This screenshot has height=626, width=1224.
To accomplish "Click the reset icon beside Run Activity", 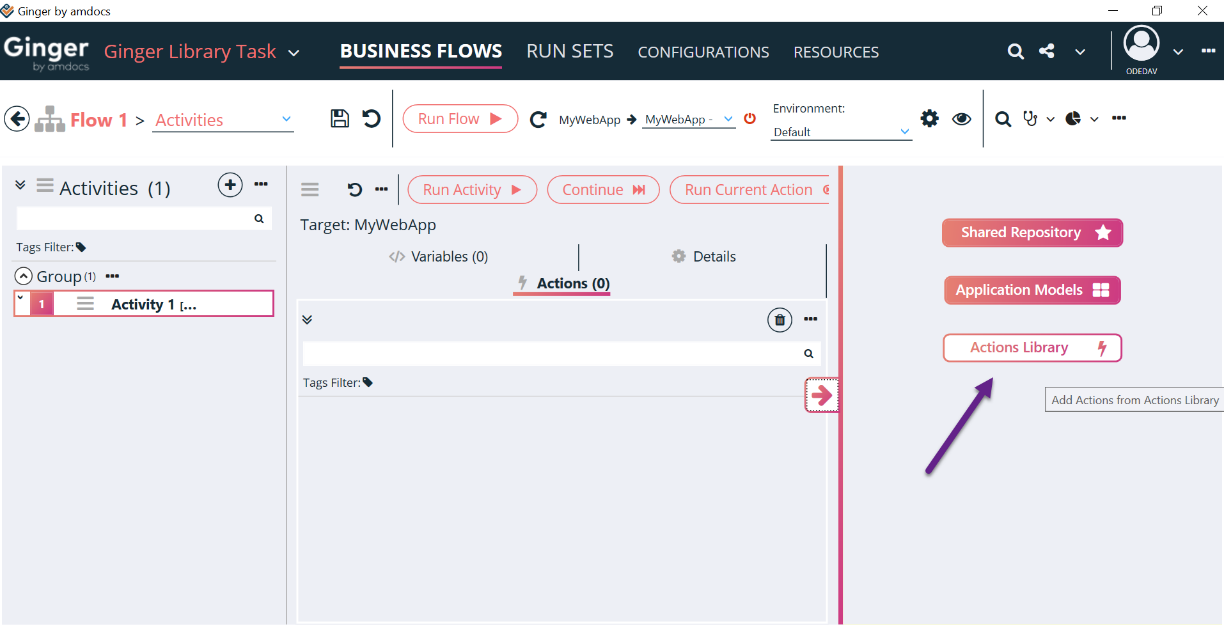I will [355, 190].
